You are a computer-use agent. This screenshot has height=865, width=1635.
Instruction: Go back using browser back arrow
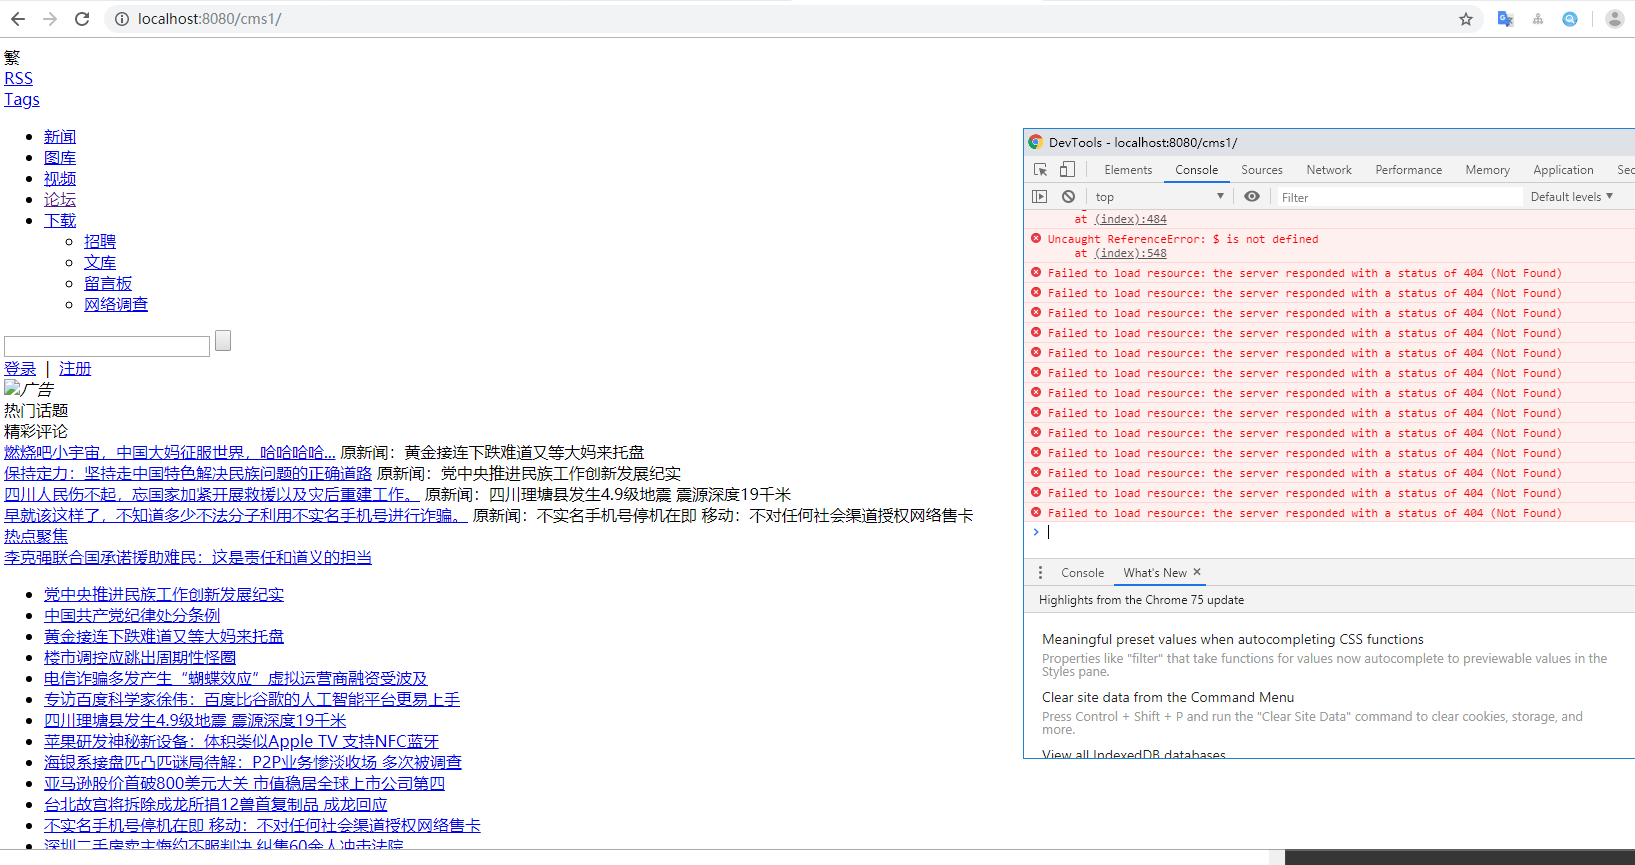[18, 19]
